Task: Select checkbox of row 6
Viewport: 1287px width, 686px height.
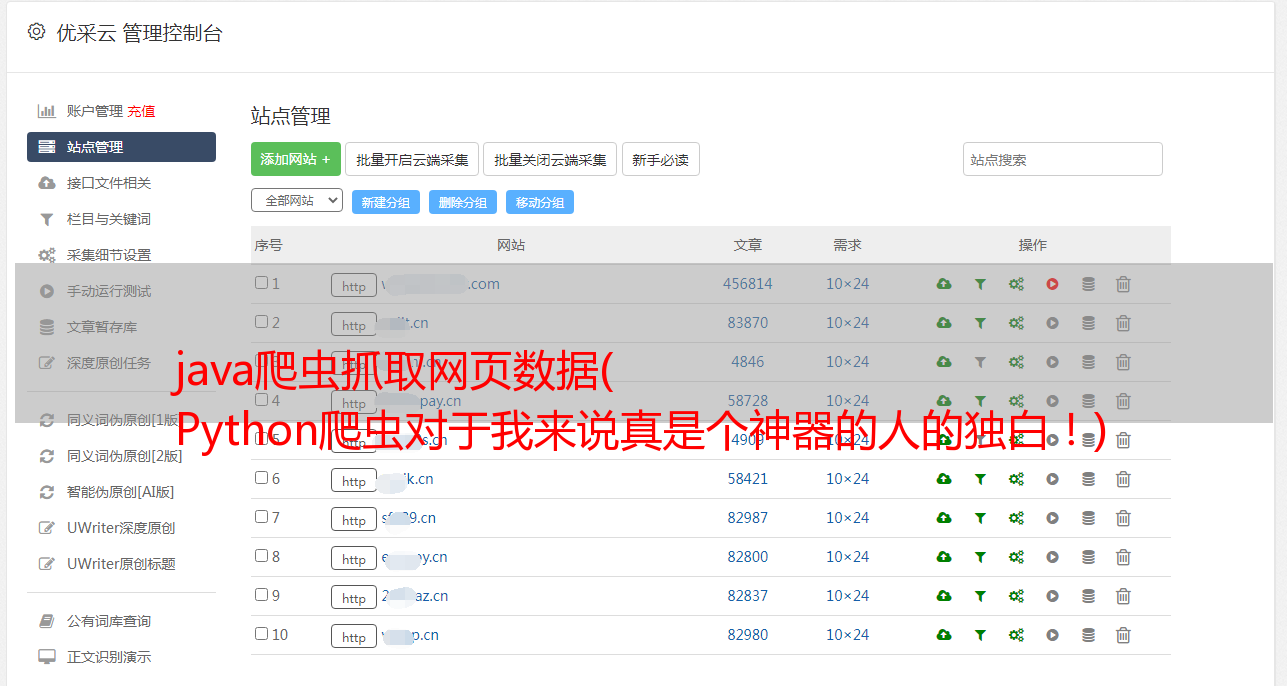Action: coord(261,478)
